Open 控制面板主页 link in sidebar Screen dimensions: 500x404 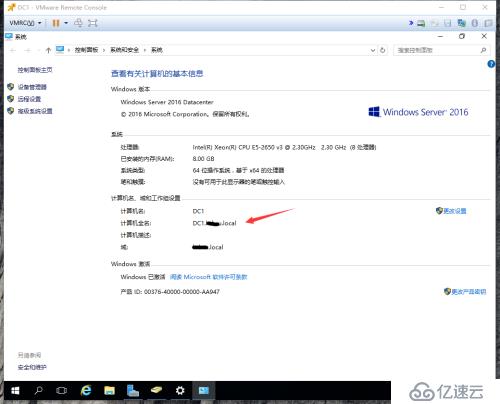click(35, 70)
